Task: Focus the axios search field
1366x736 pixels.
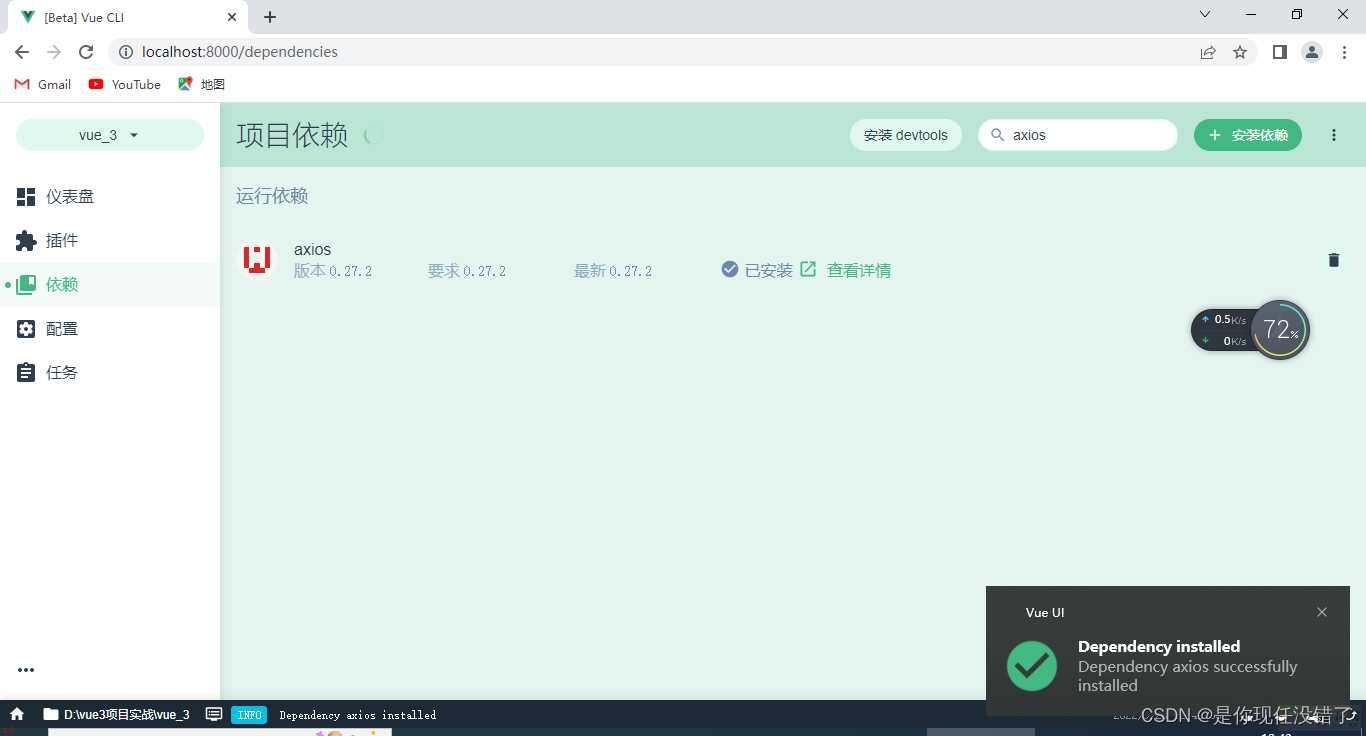Action: 1078,135
